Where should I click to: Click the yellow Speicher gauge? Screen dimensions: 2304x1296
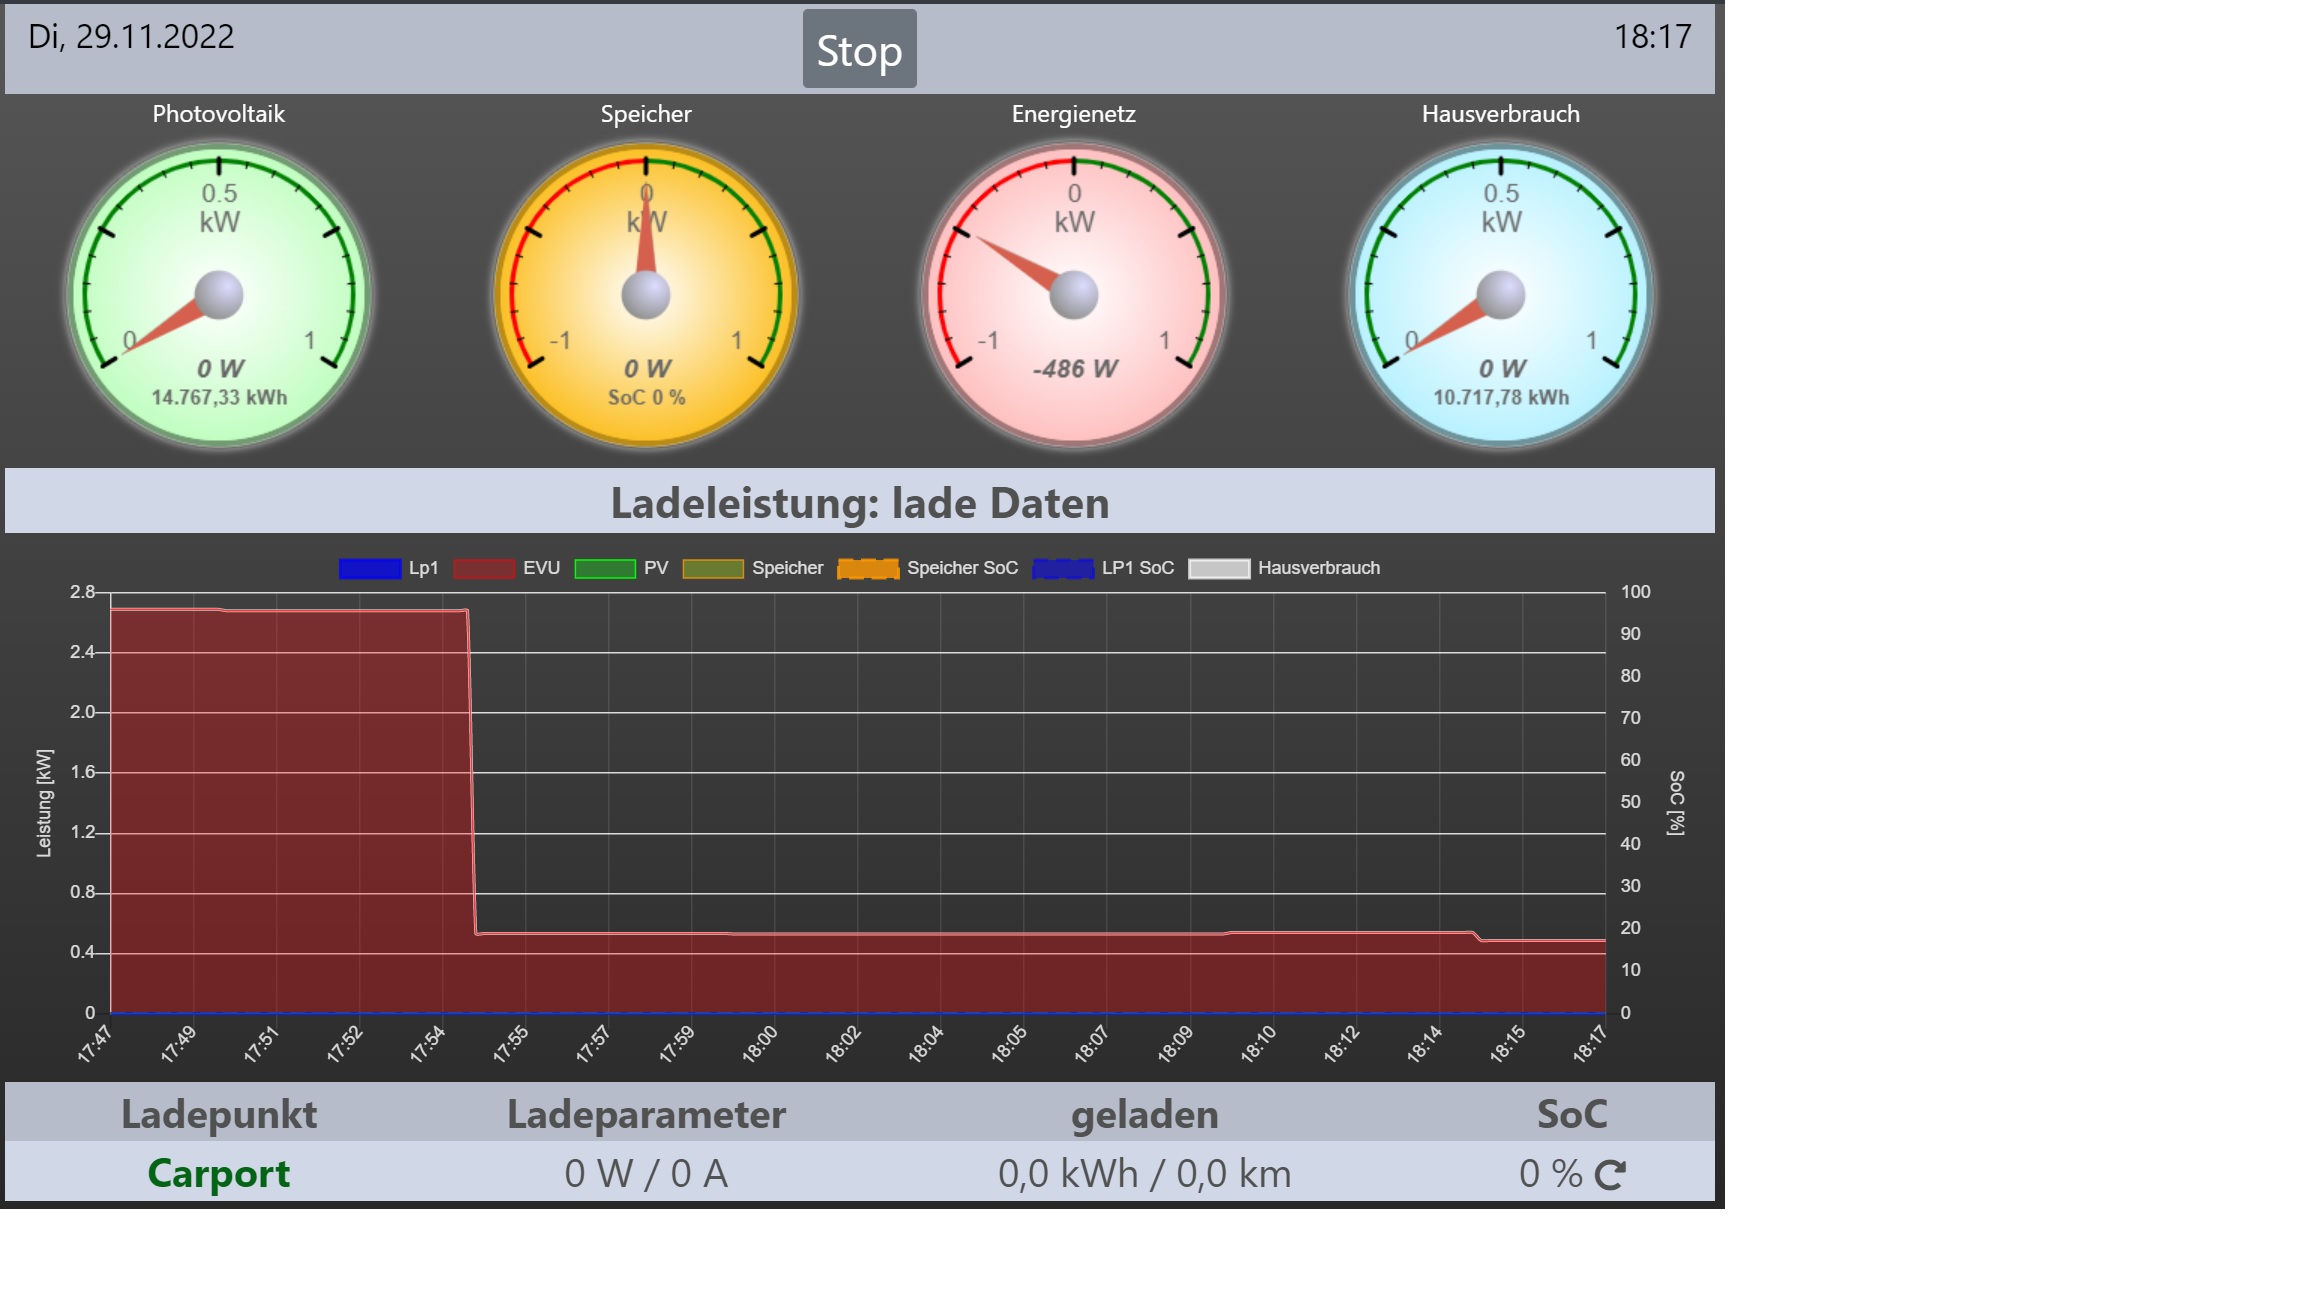coord(646,295)
